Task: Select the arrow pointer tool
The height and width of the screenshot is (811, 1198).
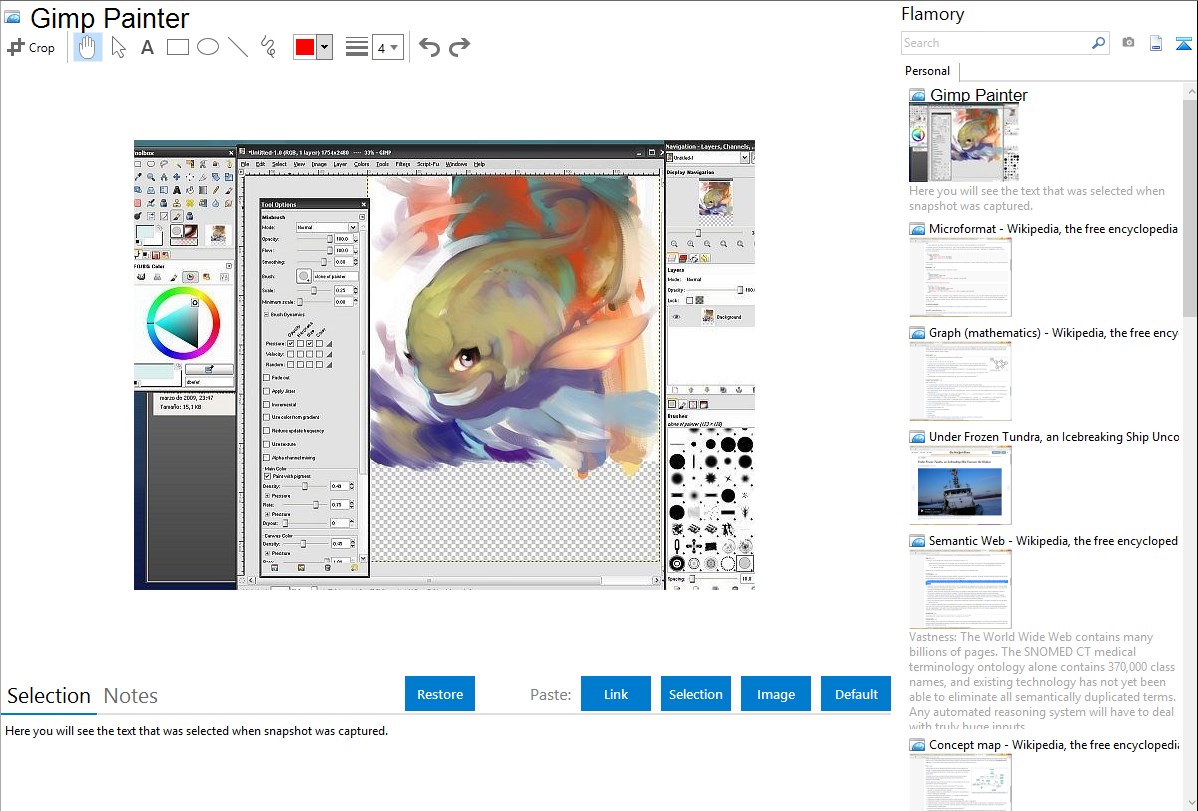Action: 118,47
